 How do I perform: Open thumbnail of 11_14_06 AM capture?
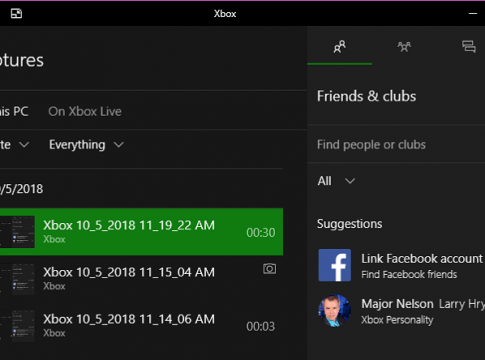tap(17, 326)
